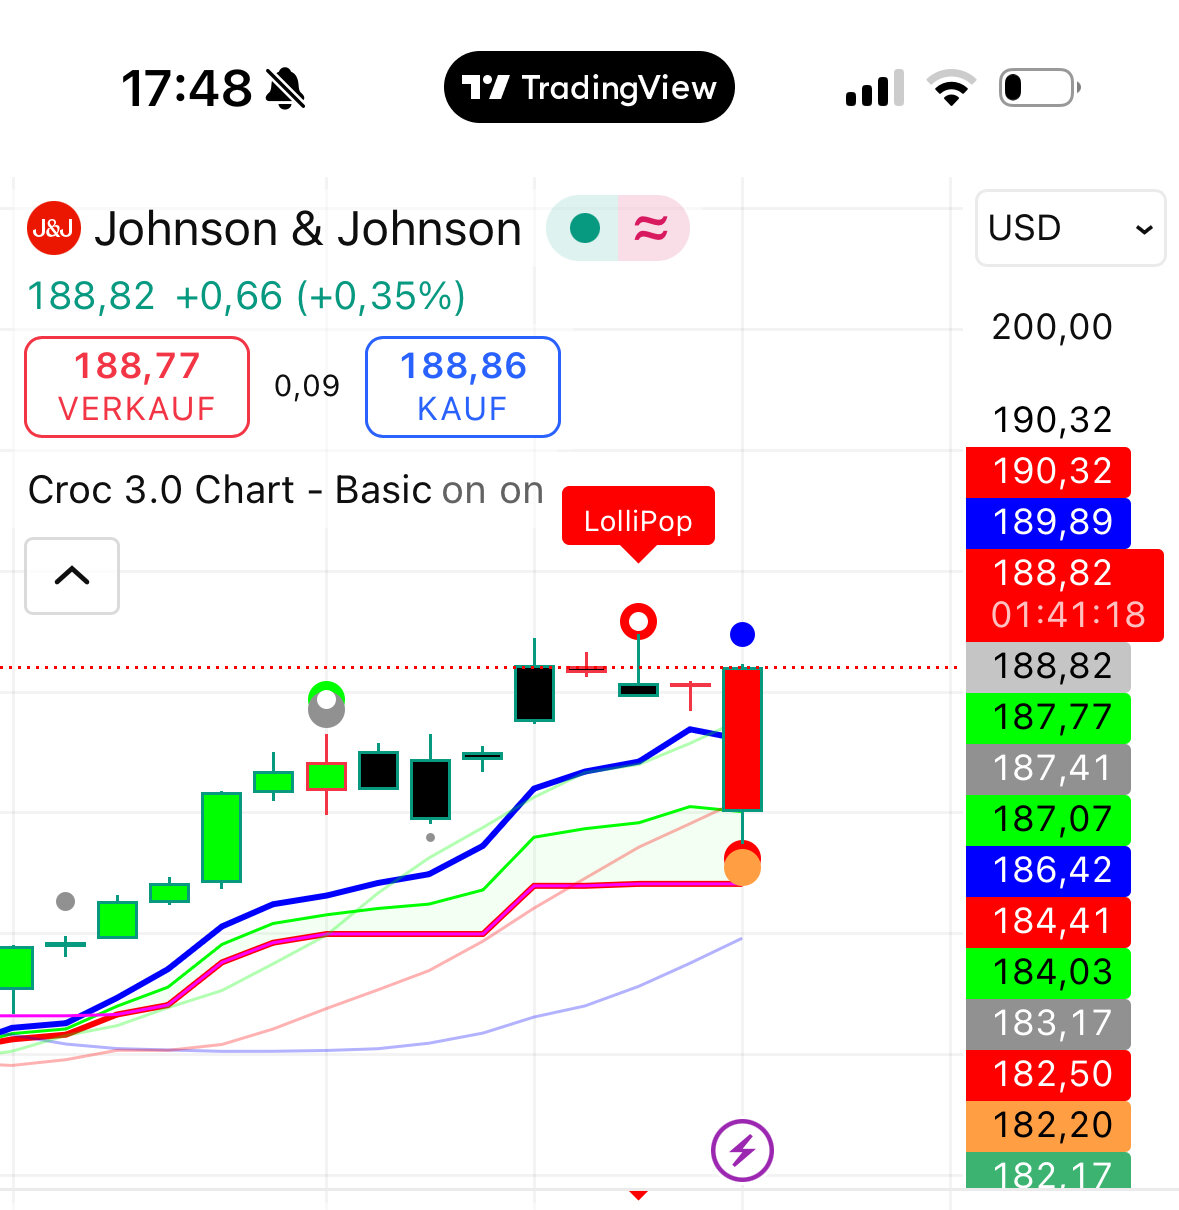Tap the J&J red logo icon
This screenshot has width=1179, height=1210.
53,229
